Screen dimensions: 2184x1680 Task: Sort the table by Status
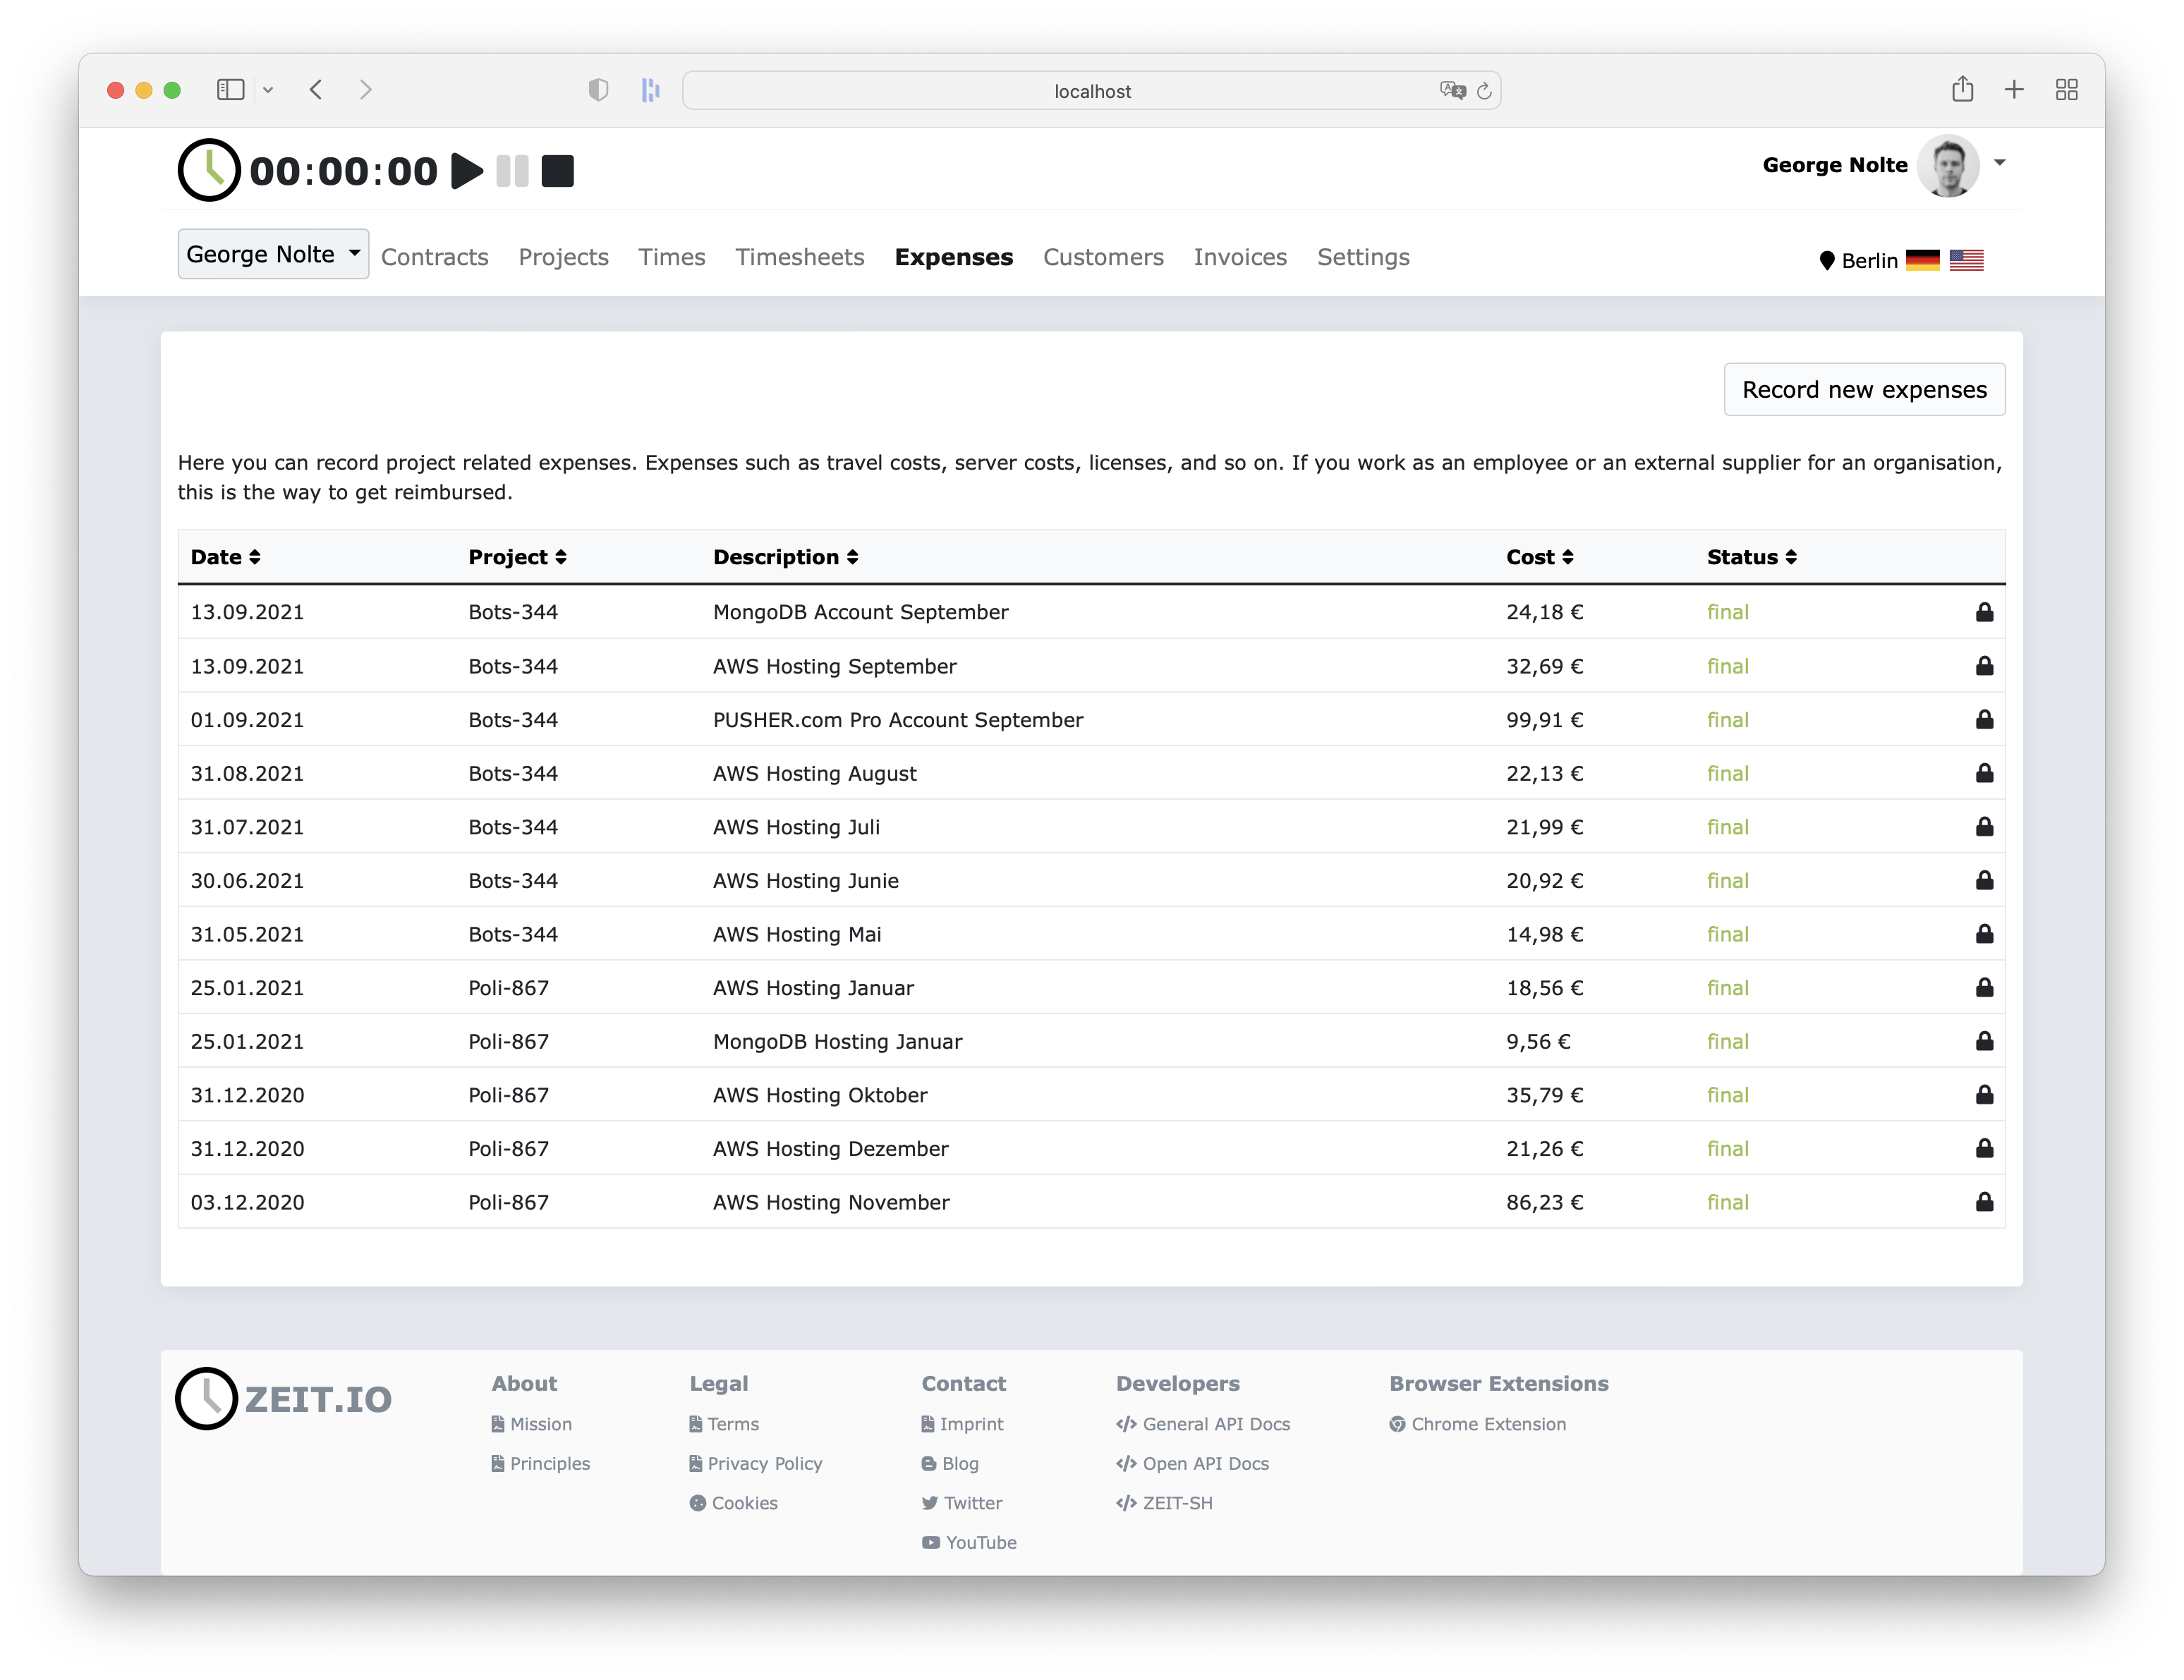[x=1752, y=557]
